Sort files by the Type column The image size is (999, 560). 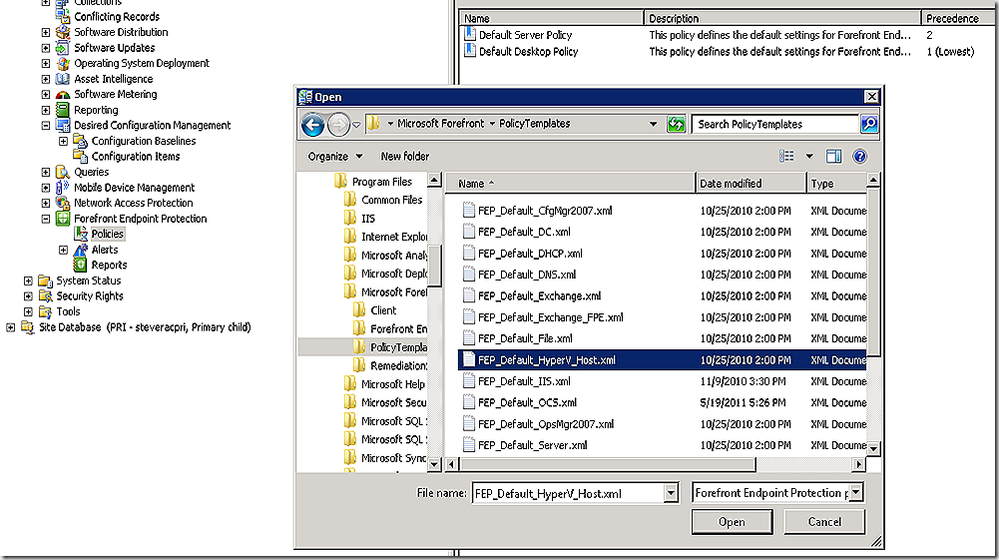[837, 183]
